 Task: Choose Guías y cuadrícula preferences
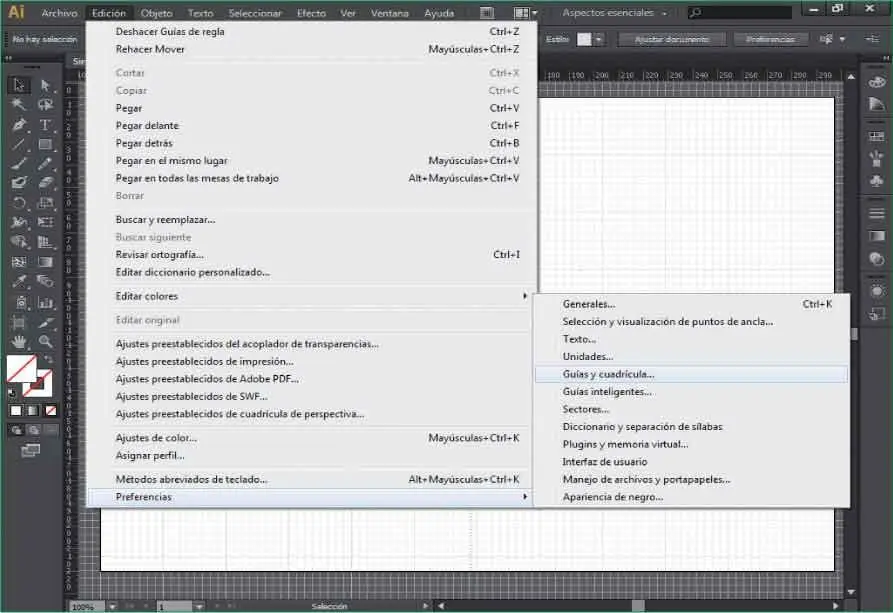(691, 374)
